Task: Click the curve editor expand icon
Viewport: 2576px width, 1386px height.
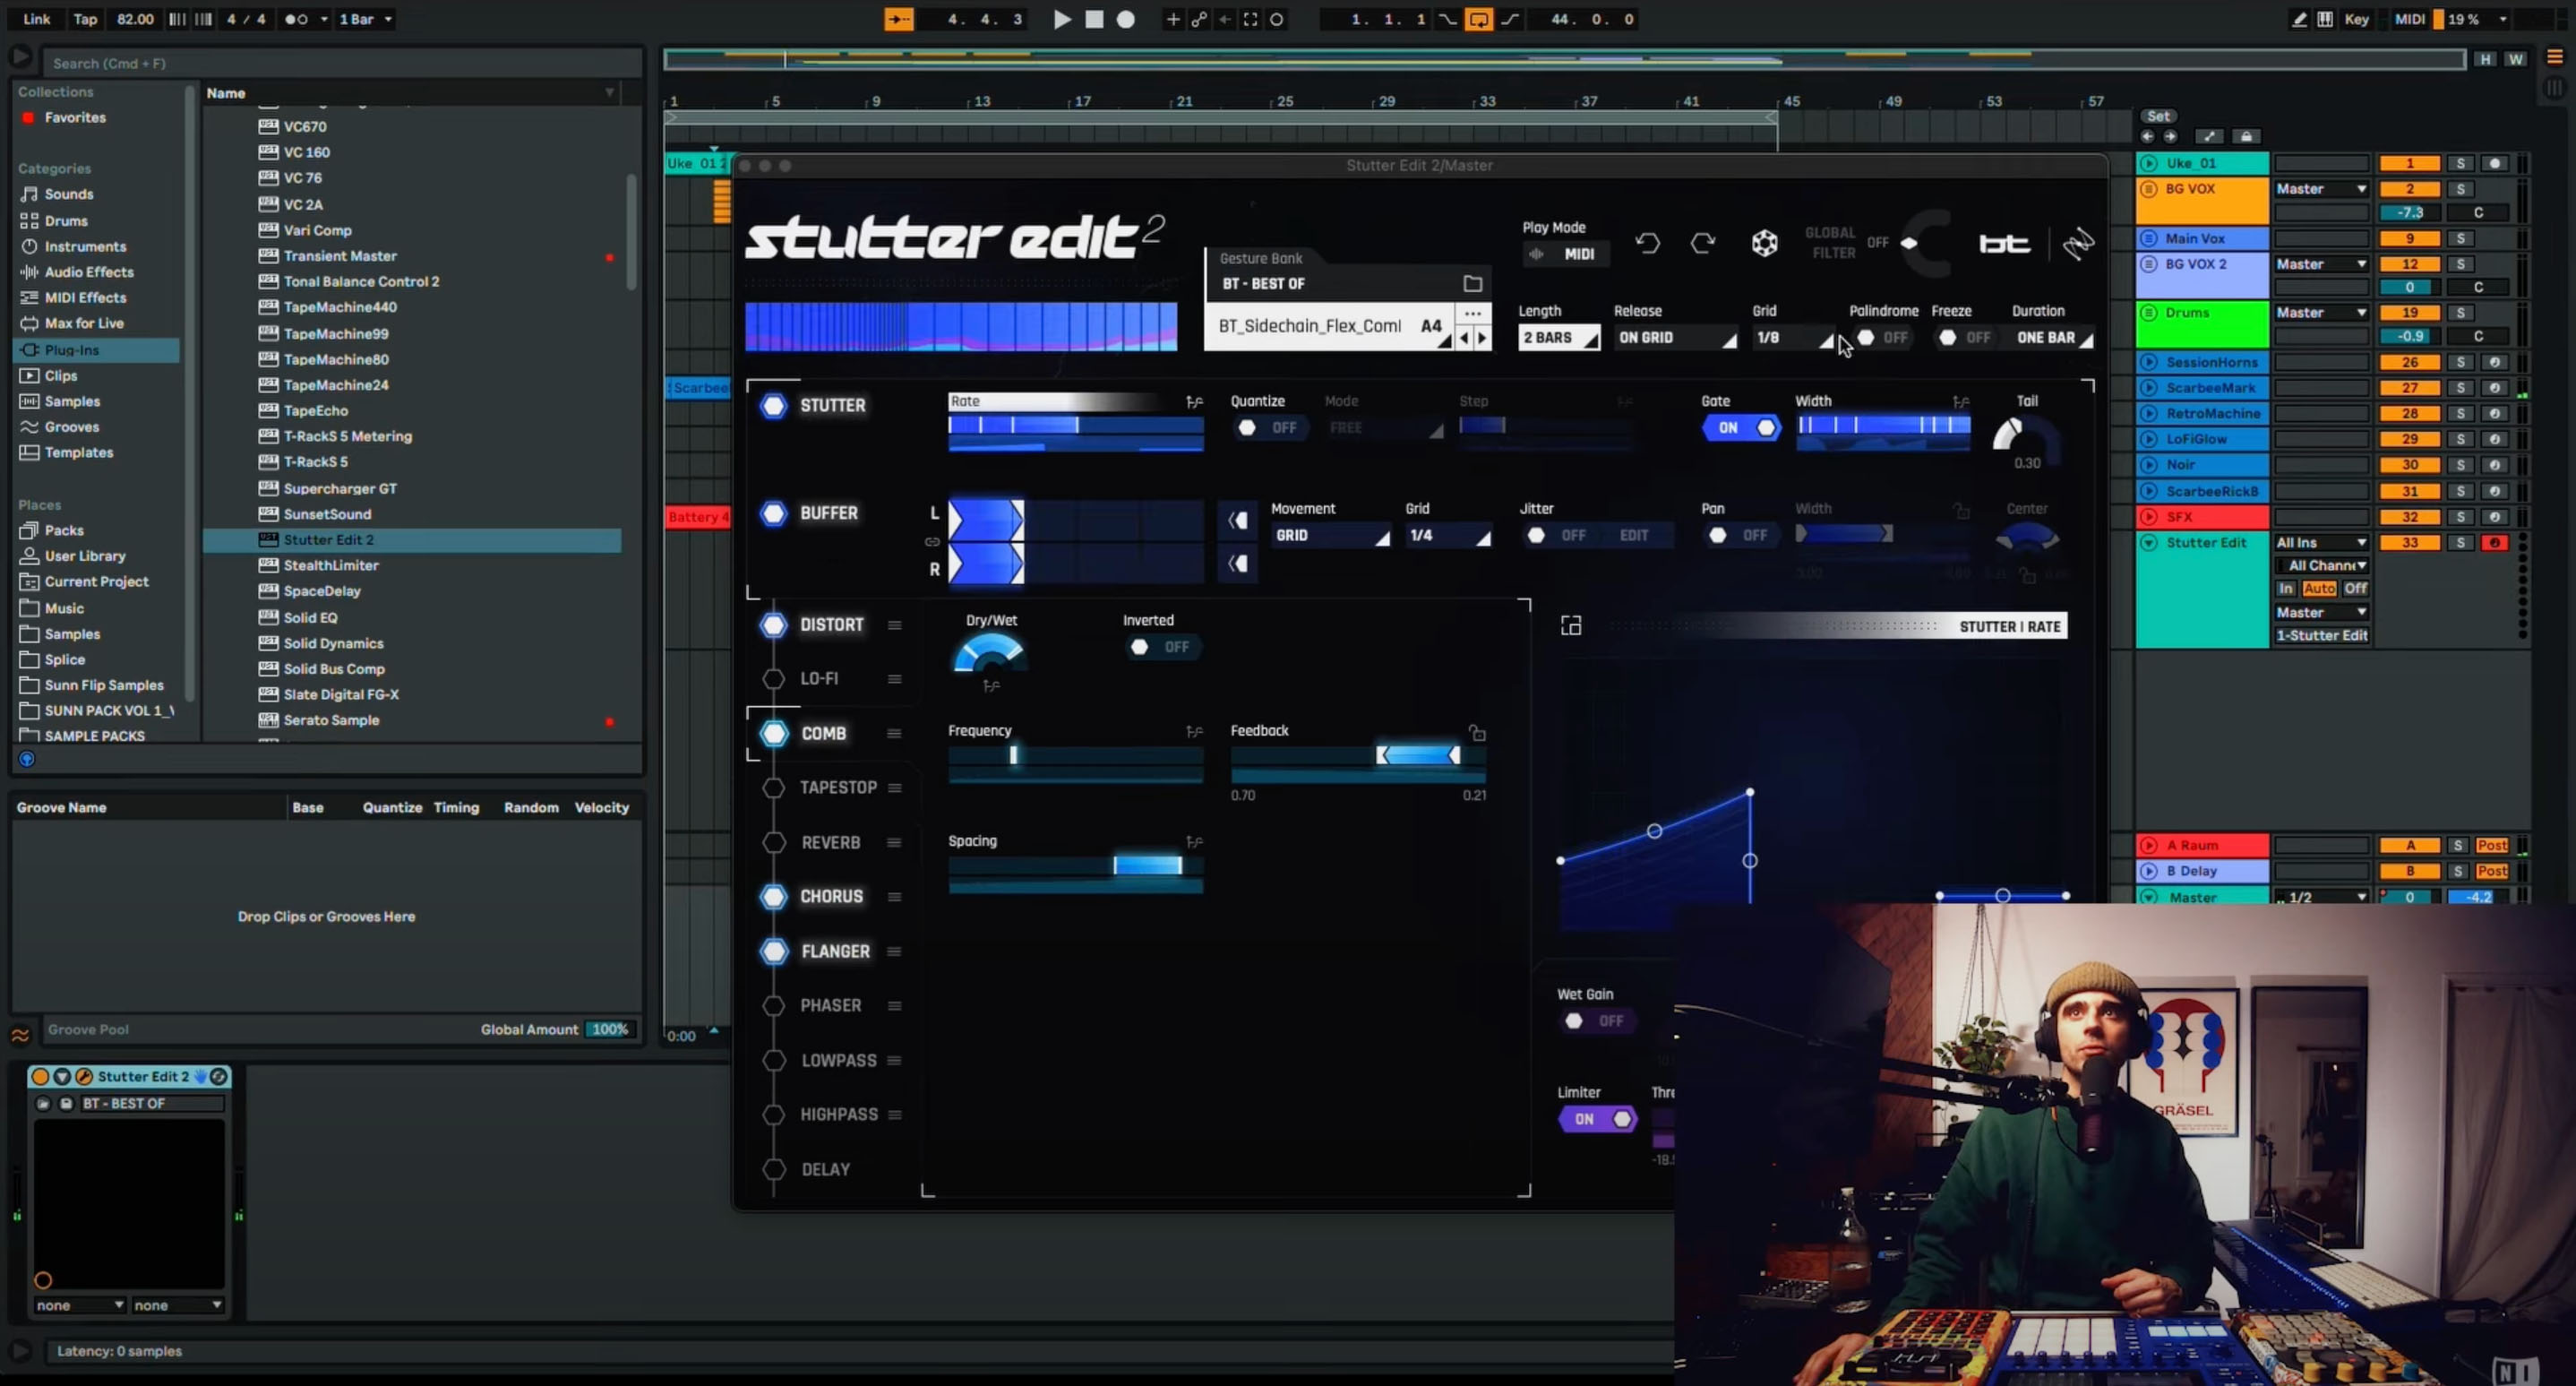Action: click(x=1571, y=626)
